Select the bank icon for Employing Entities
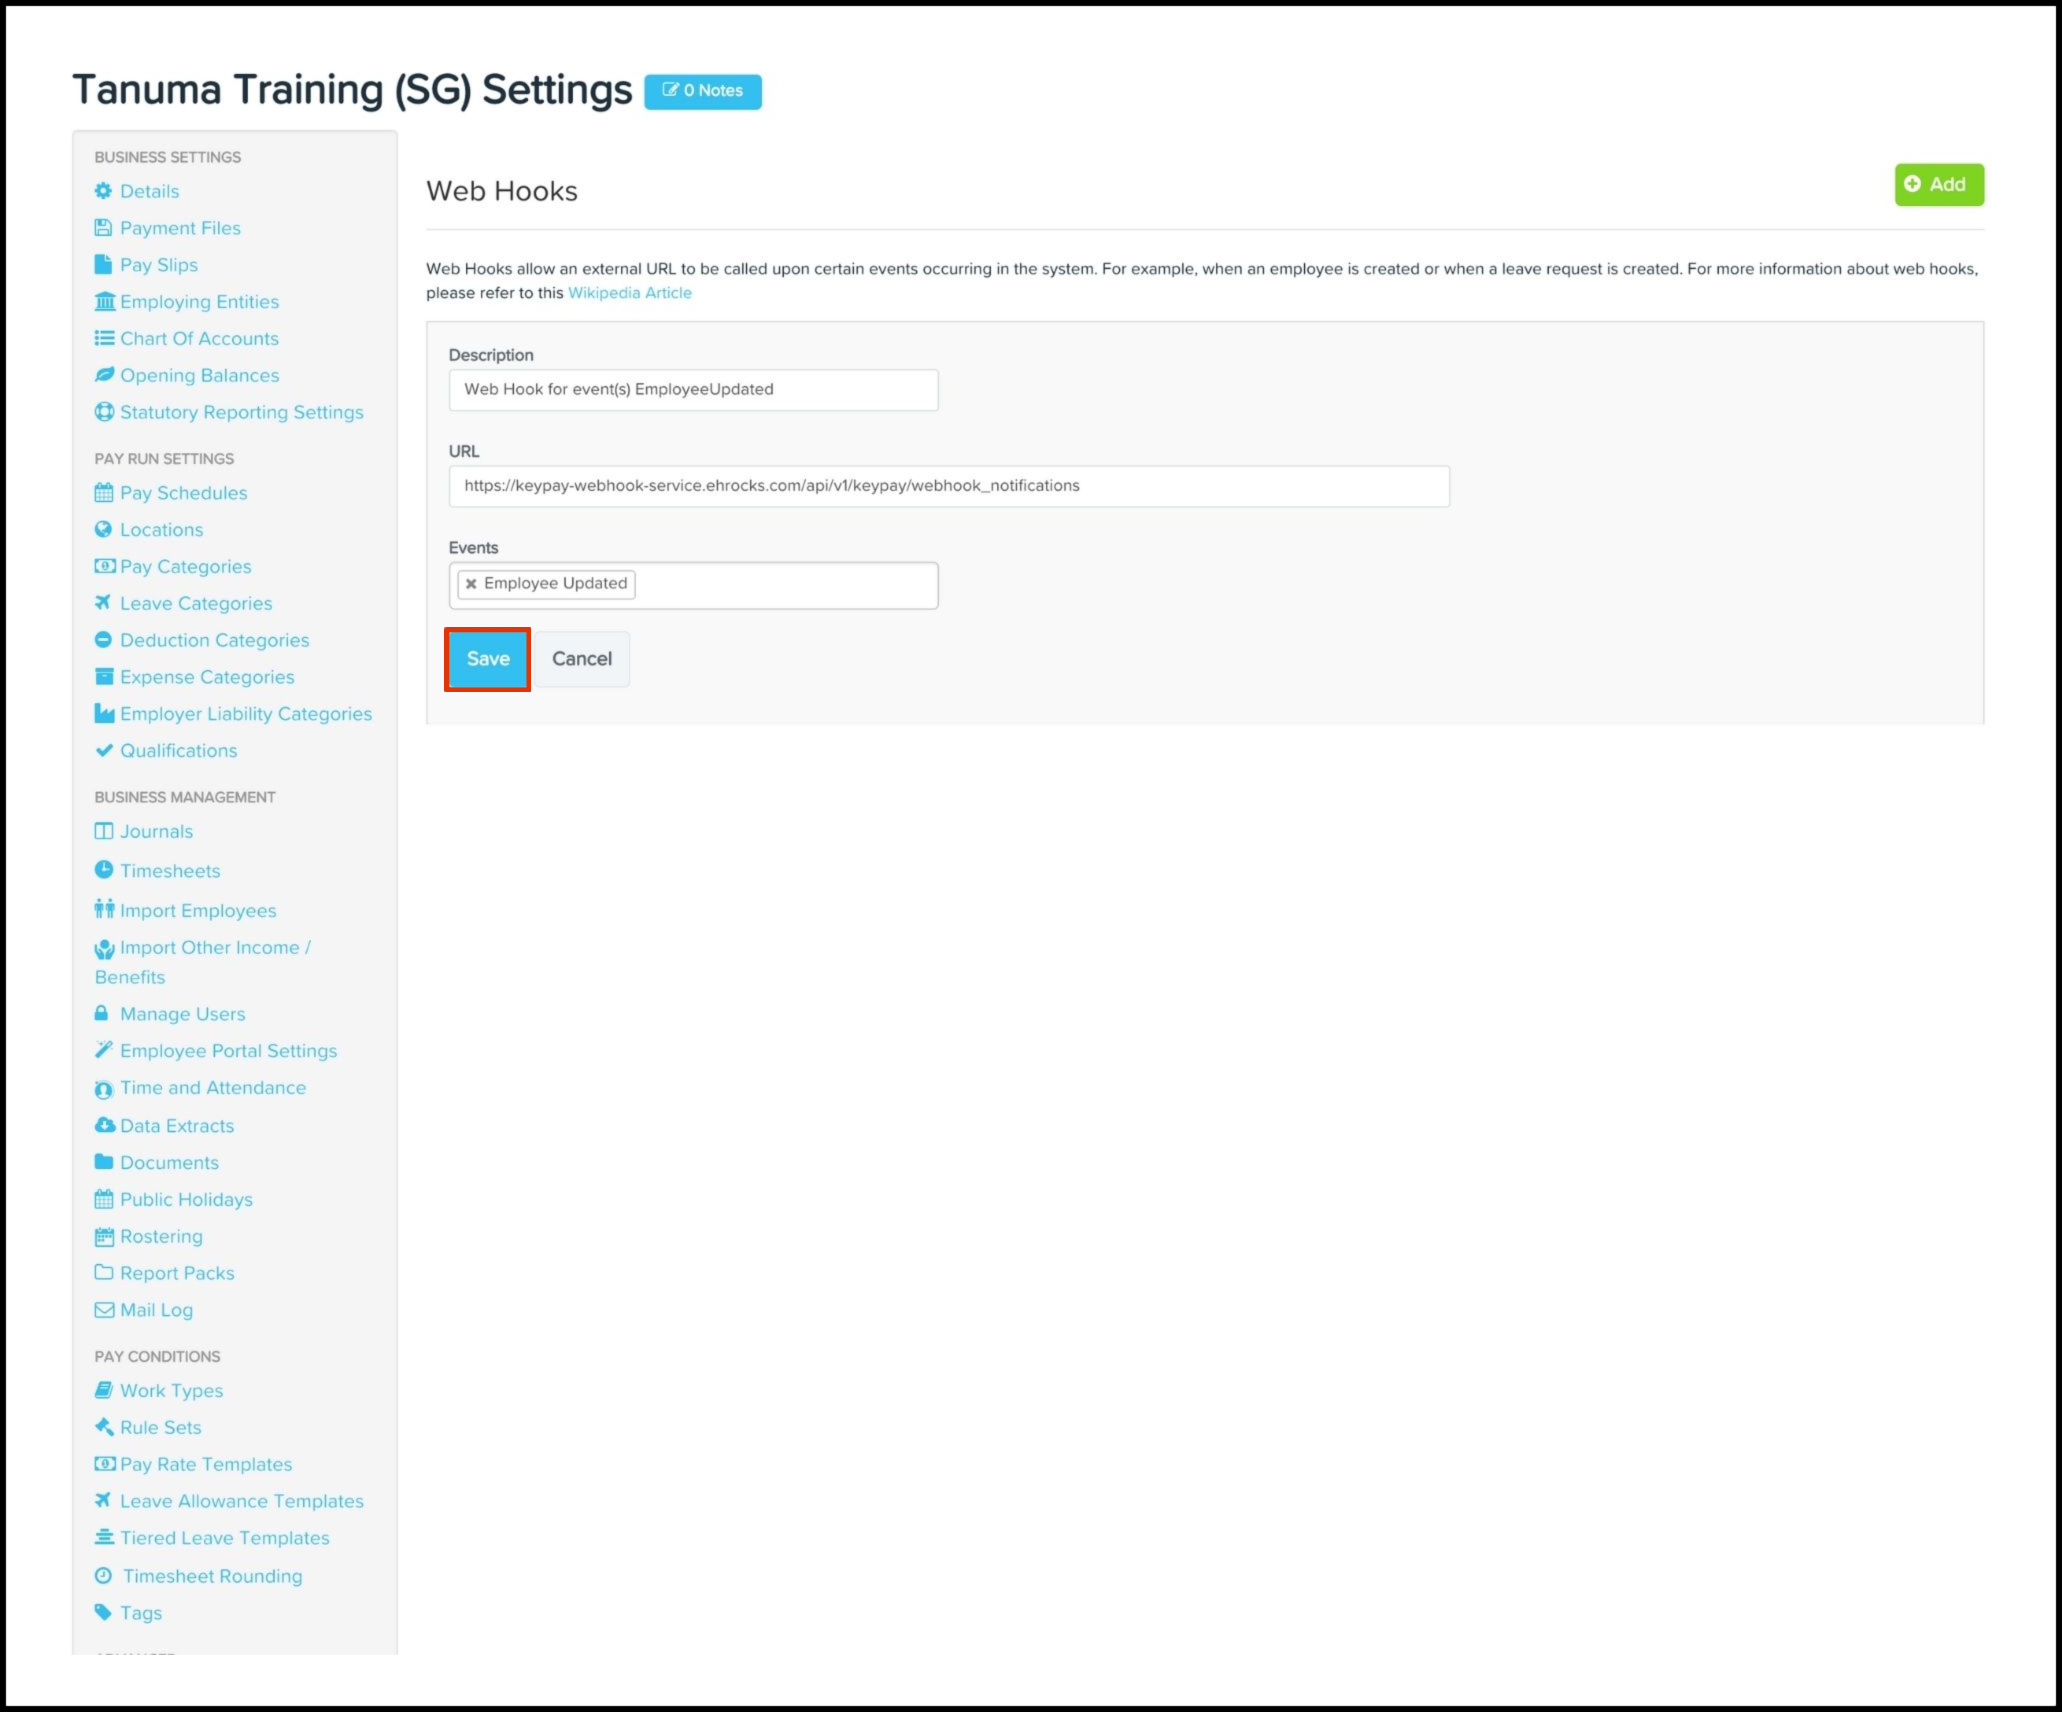Screen dimensions: 2062x1712 (x=104, y=301)
